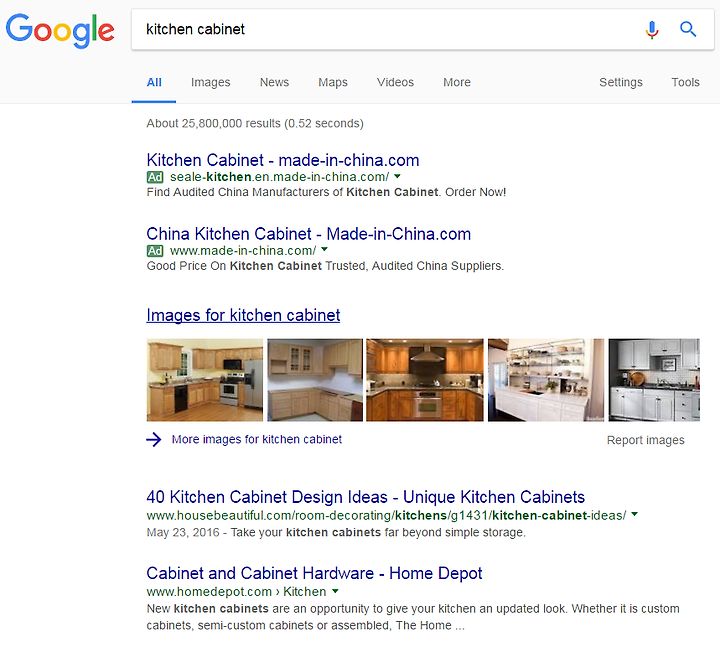
Task: Click 'New kitchen cabinets are an opportunity' snippet
Action: (413, 617)
